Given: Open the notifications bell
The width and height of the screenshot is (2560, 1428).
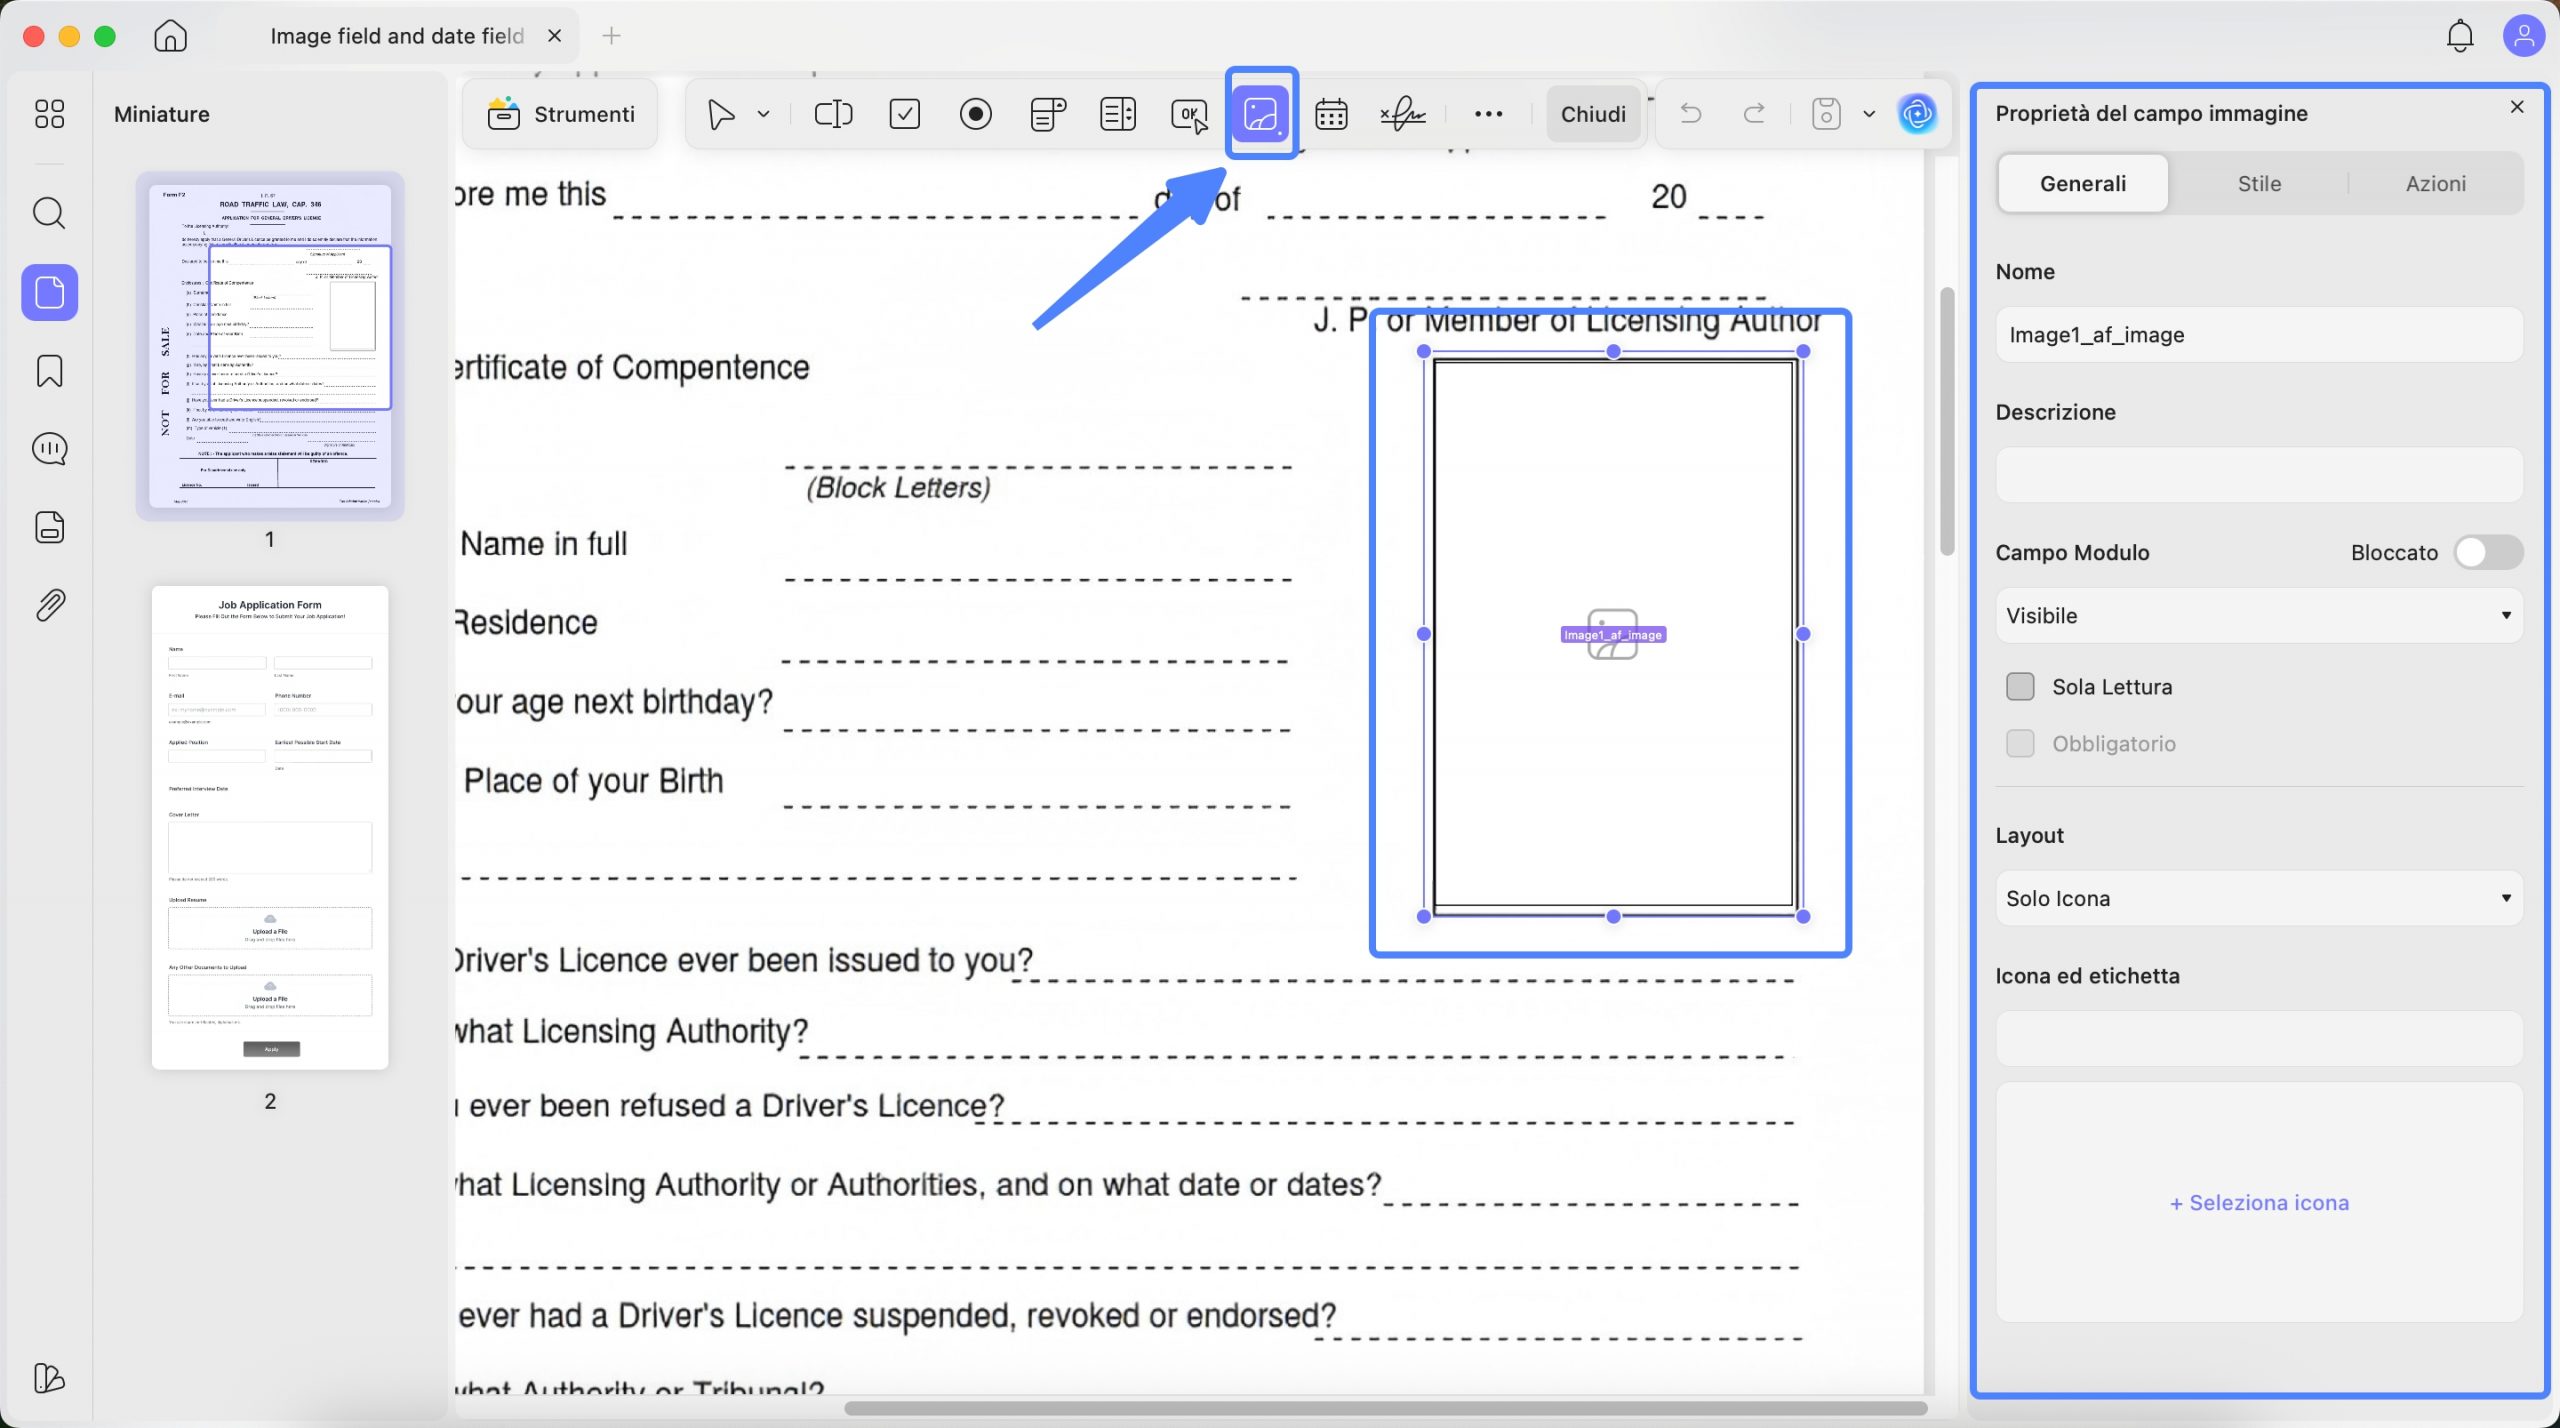Looking at the screenshot, I should [x=2460, y=36].
